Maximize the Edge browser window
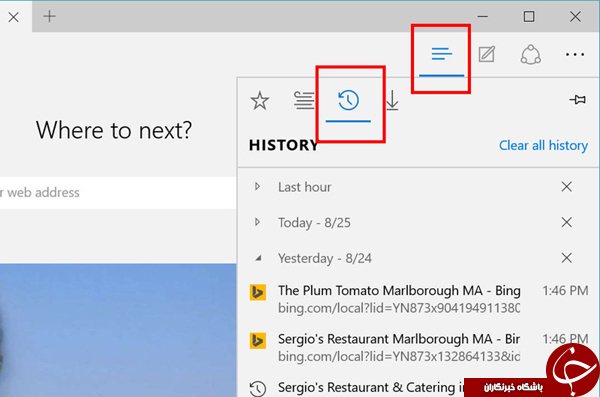600x397 pixels. pos(529,16)
